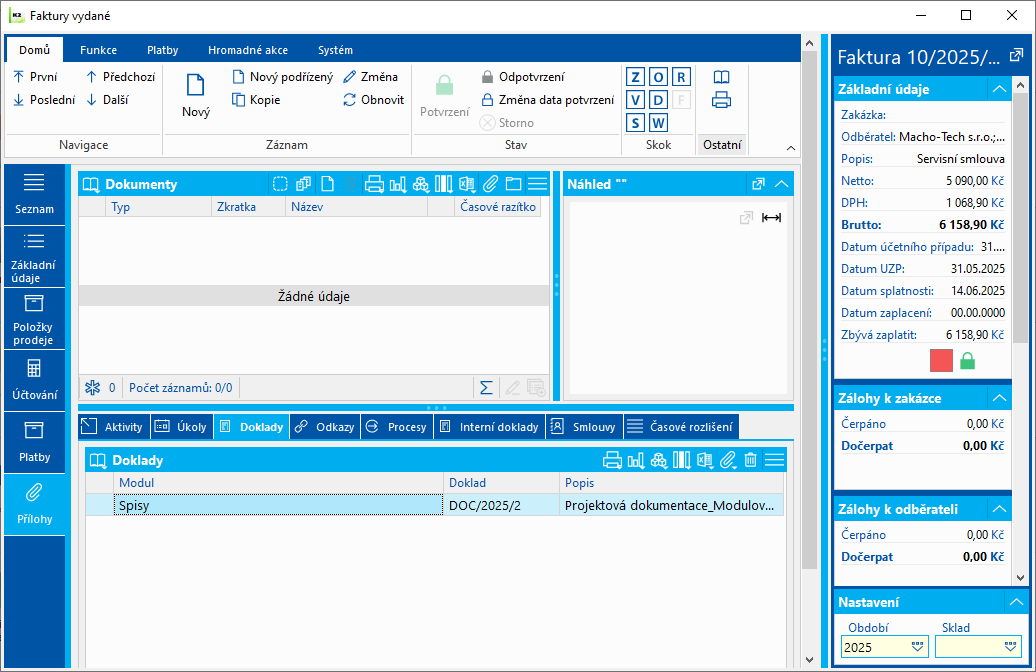This screenshot has height=672, width=1036.
Task: Switch to the Smlouvy tab
Action: 584,427
